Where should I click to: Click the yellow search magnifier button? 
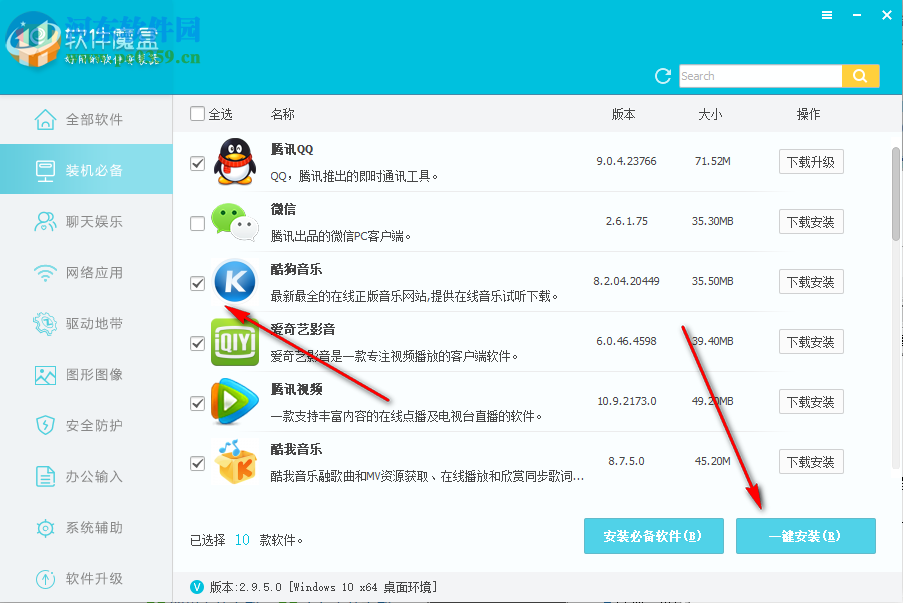point(860,76)
